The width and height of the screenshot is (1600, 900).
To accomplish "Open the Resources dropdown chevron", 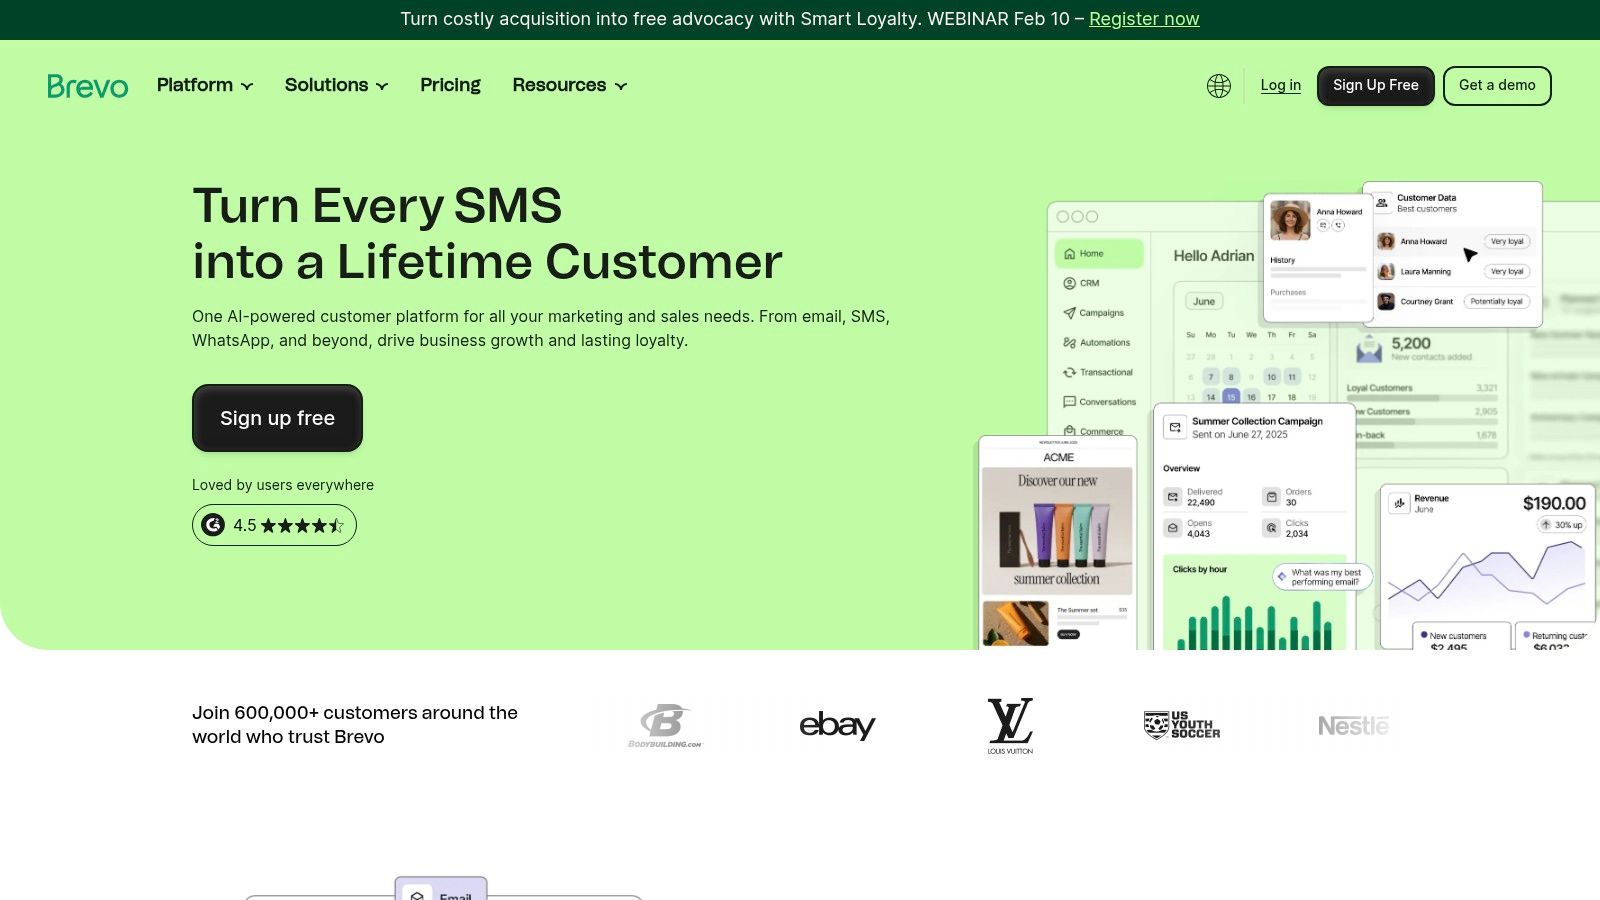I will (621, 86).
